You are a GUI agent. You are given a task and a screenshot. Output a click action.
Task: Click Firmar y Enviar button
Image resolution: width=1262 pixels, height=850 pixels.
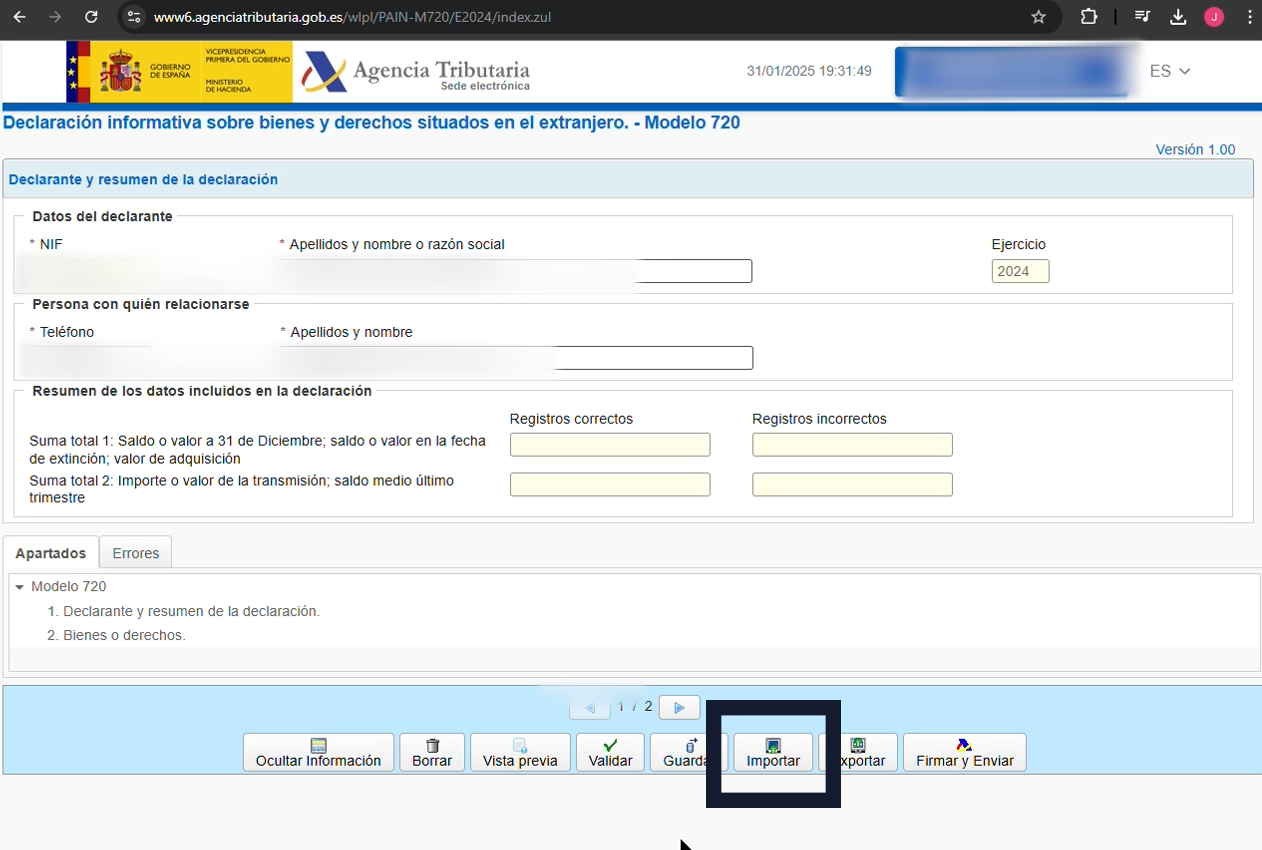tap(964, 752)
